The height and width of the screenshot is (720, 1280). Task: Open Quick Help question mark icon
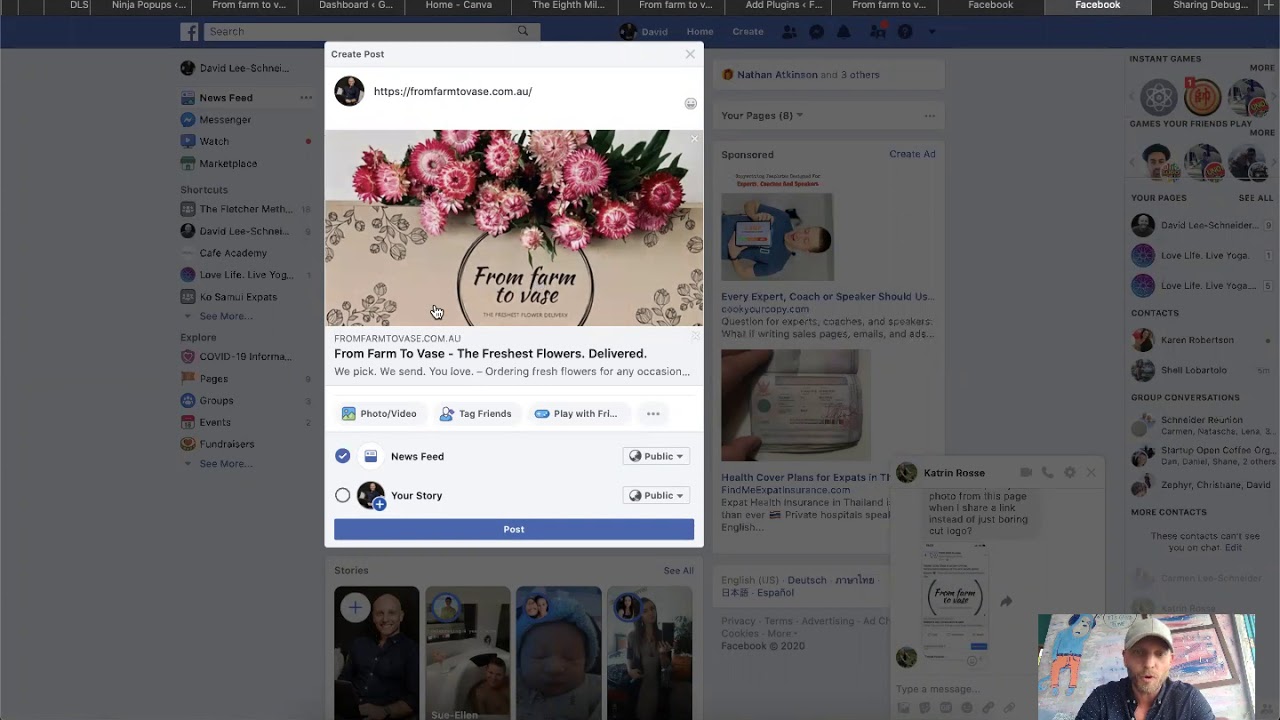(x=905, y=32)
